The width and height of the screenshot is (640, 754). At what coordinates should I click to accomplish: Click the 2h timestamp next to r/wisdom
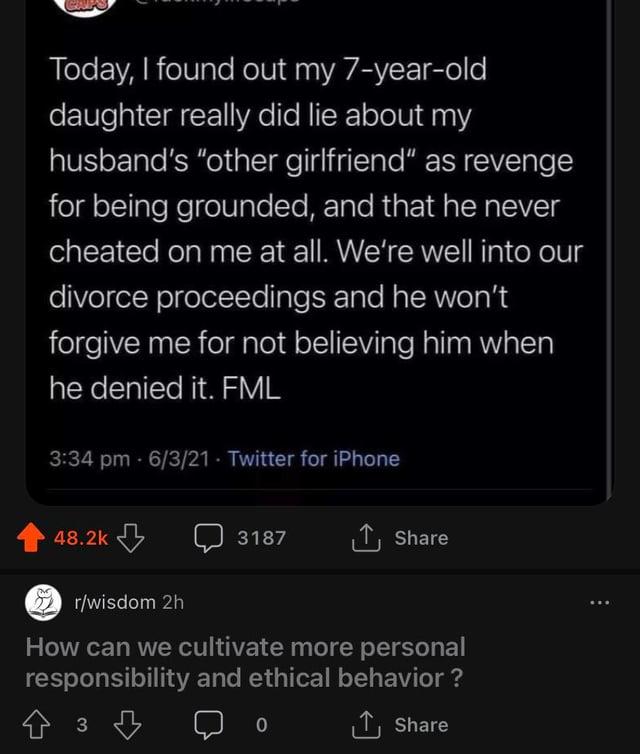pyautogui.click(x=173, y=602)
